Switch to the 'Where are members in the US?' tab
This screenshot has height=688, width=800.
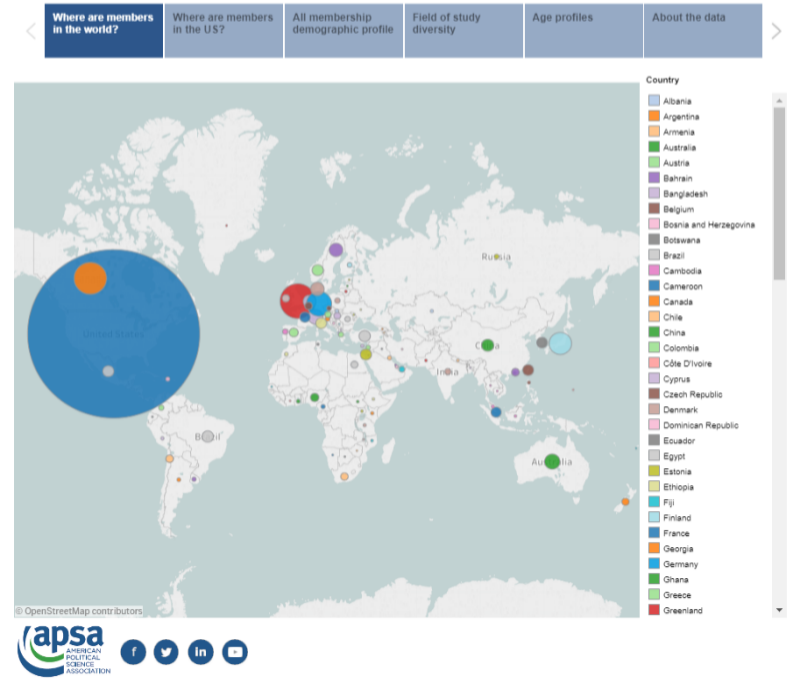[x=222, y=31]
